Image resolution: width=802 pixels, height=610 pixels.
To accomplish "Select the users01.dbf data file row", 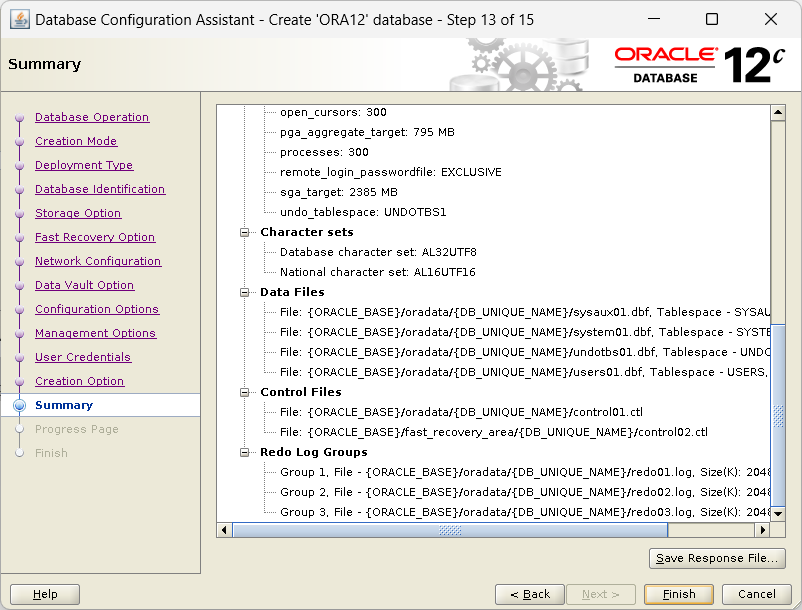I will (525, 372).
